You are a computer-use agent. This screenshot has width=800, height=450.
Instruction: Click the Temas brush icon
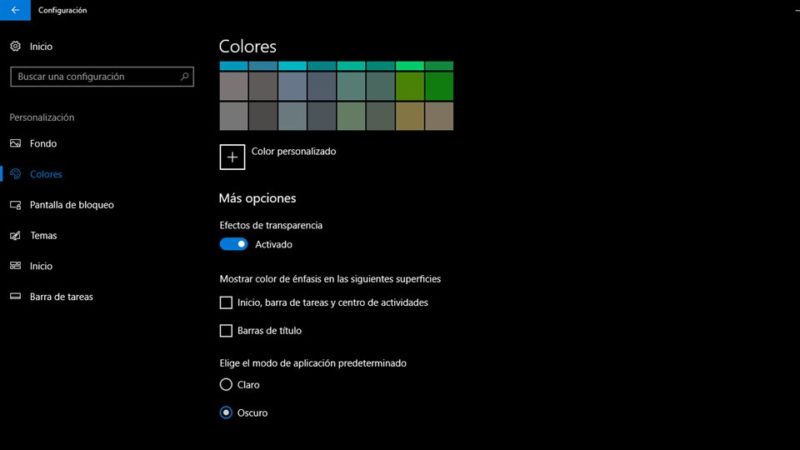(x=15, y=236)
